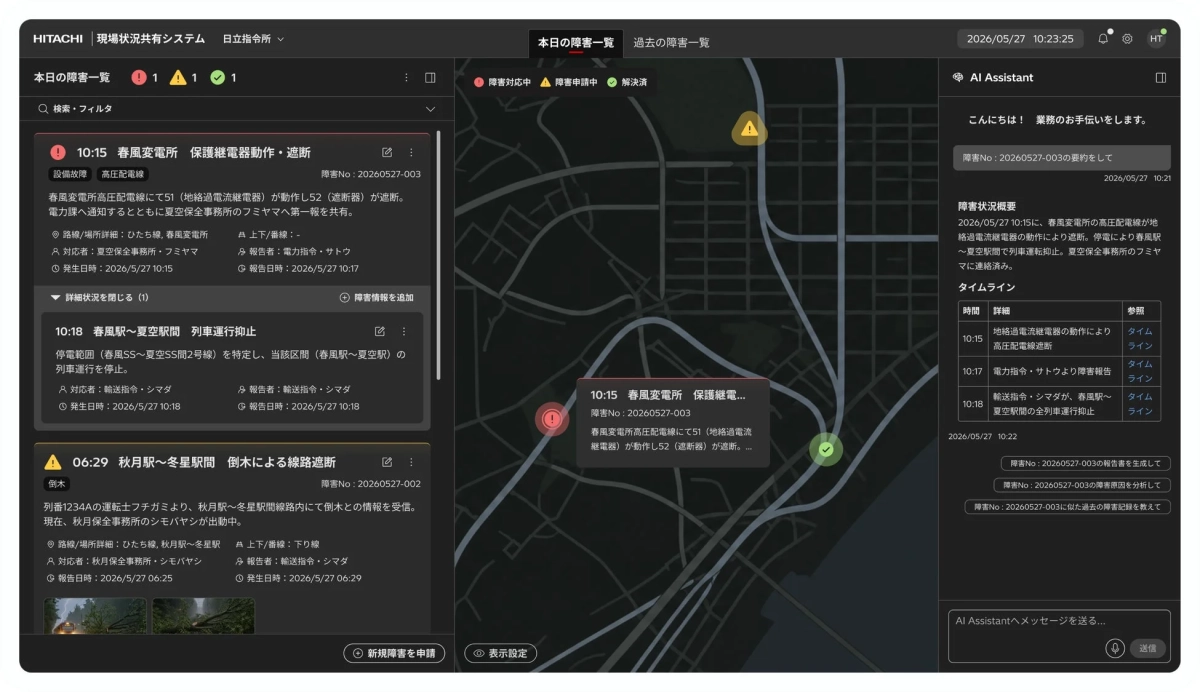Open タイムライン link for 10:17 row

click(x=1140, y=372)
